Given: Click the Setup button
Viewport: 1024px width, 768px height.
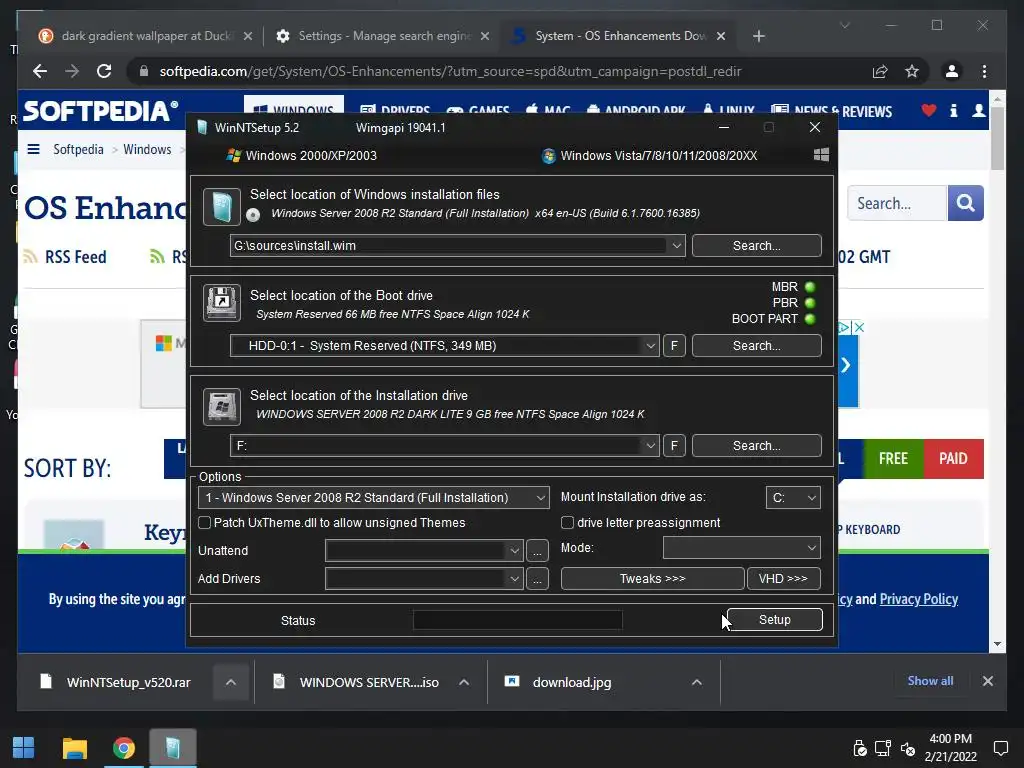Looking at the screenshot, I should pos(775,619).
